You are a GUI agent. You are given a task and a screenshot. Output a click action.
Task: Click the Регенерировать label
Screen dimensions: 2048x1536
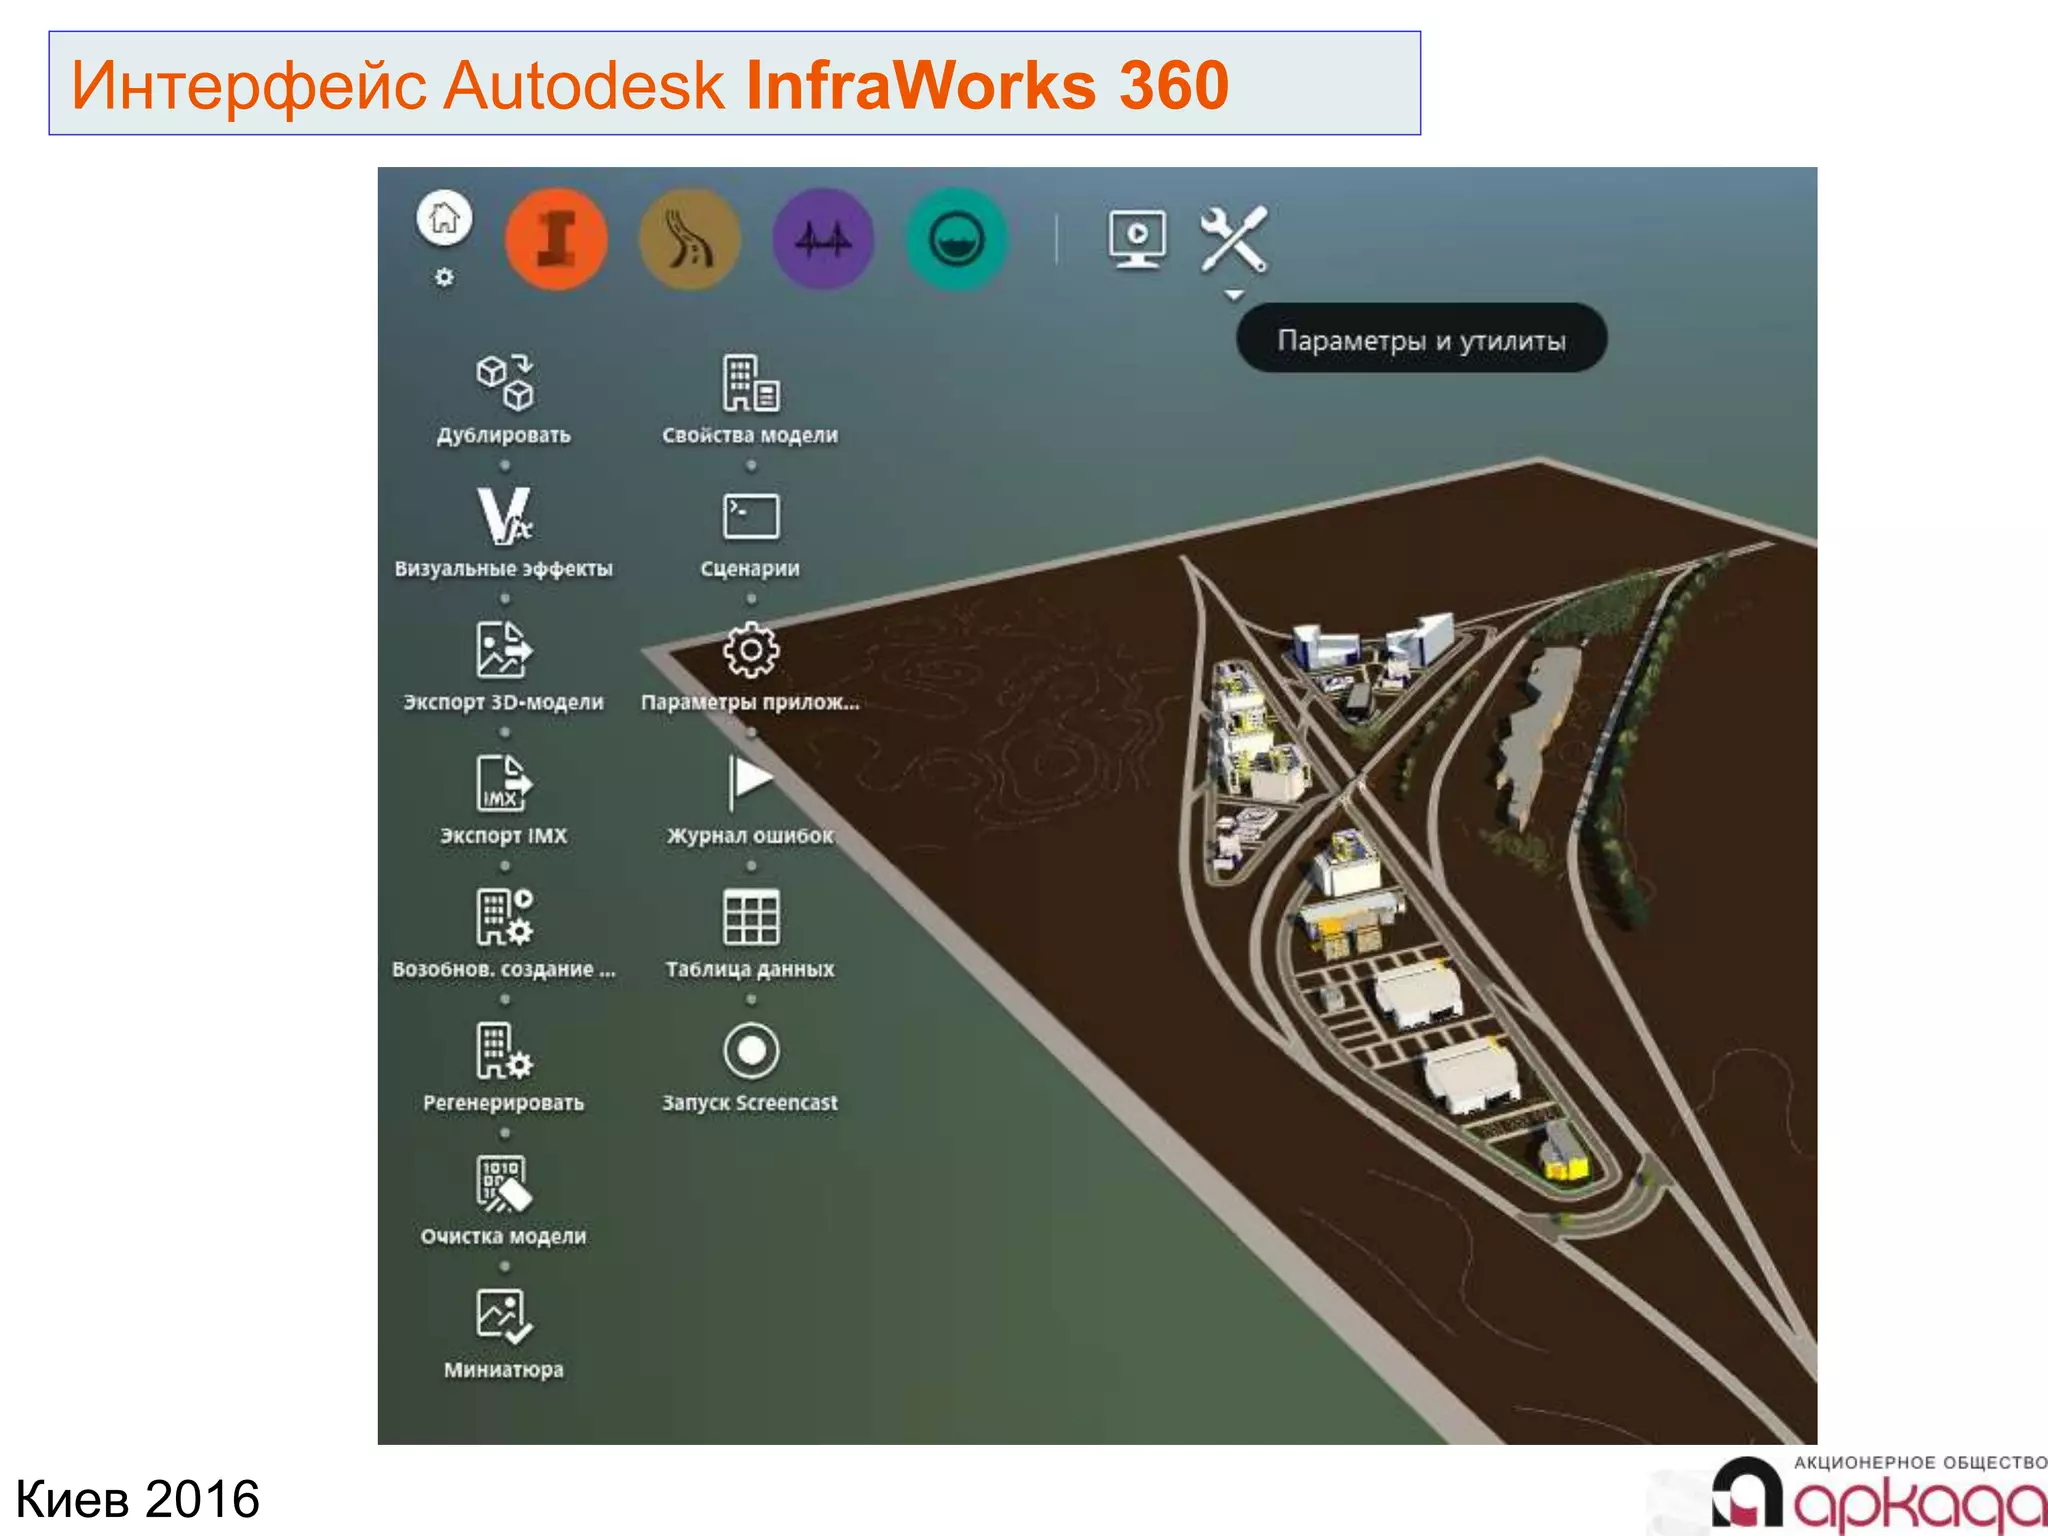click(504, 1103)
